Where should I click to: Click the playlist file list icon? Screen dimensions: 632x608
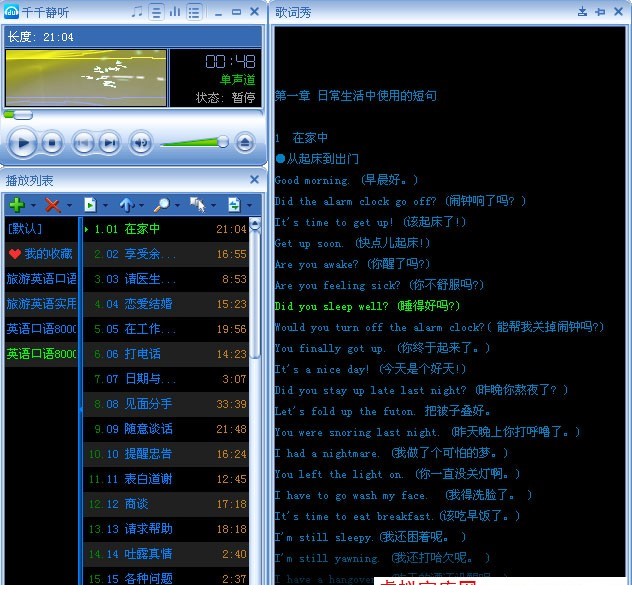click(90, 205)
